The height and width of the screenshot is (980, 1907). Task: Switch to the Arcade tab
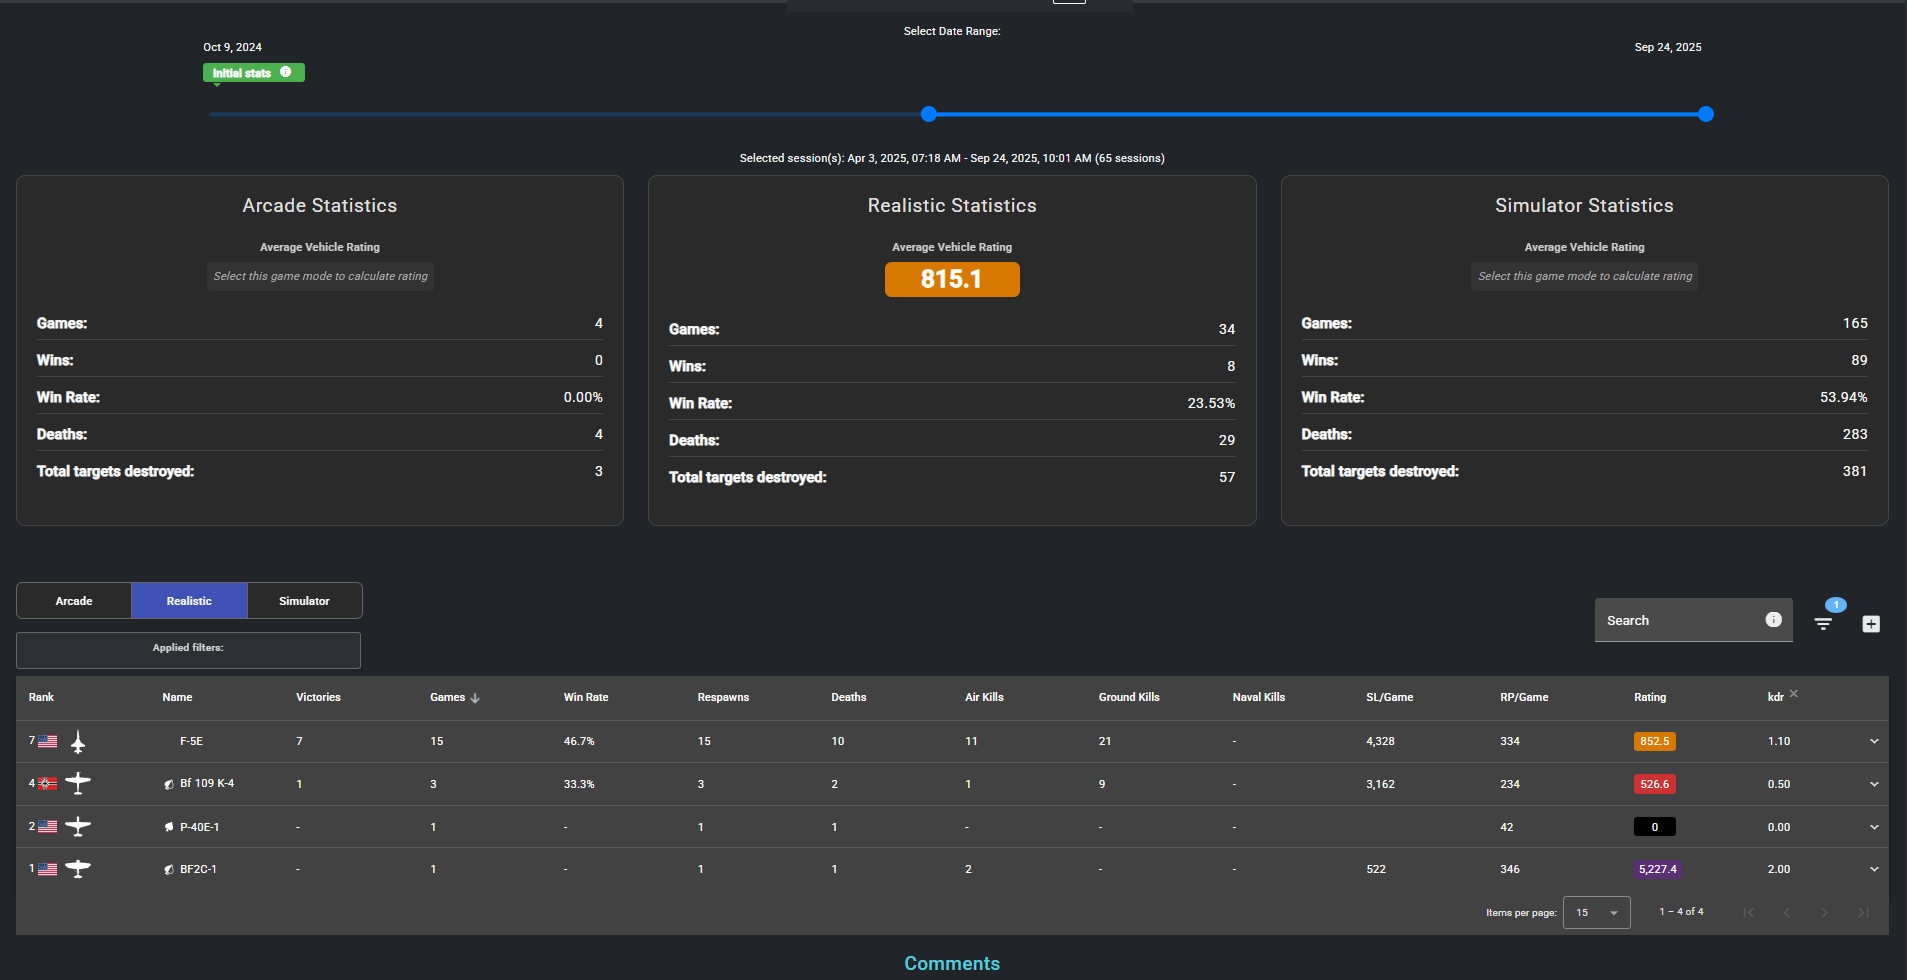(x=74, y=601)
